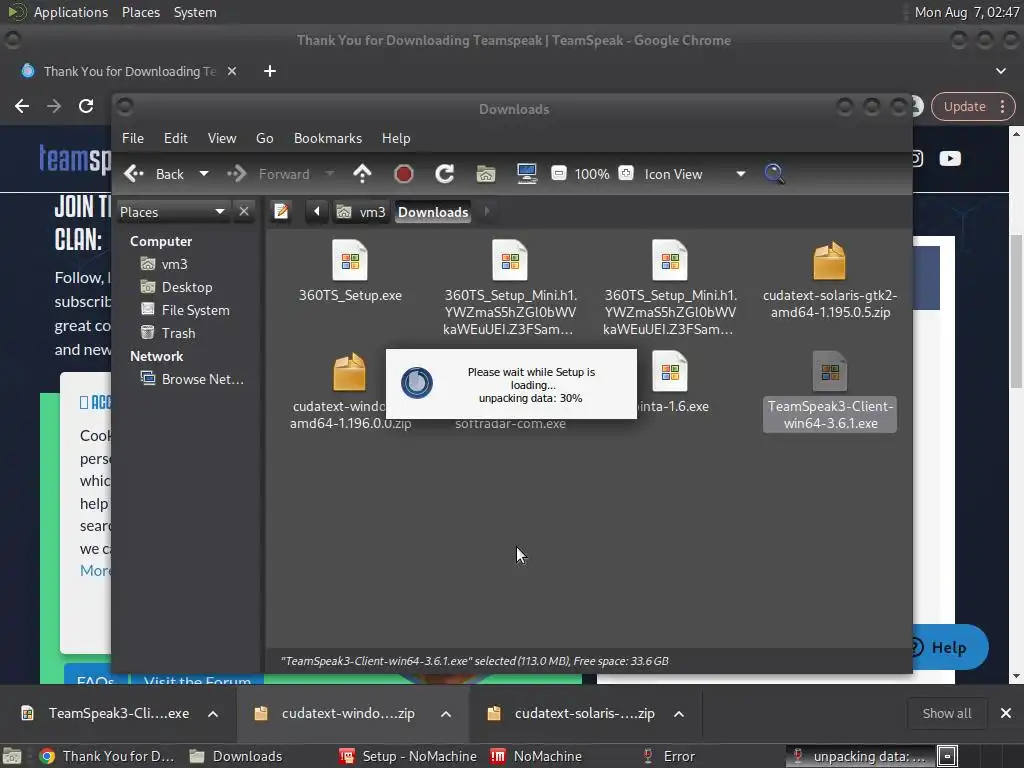Open the Back history dropdown arrow
The width and height of the screenshot is (1024, 768).
[204, 174]
